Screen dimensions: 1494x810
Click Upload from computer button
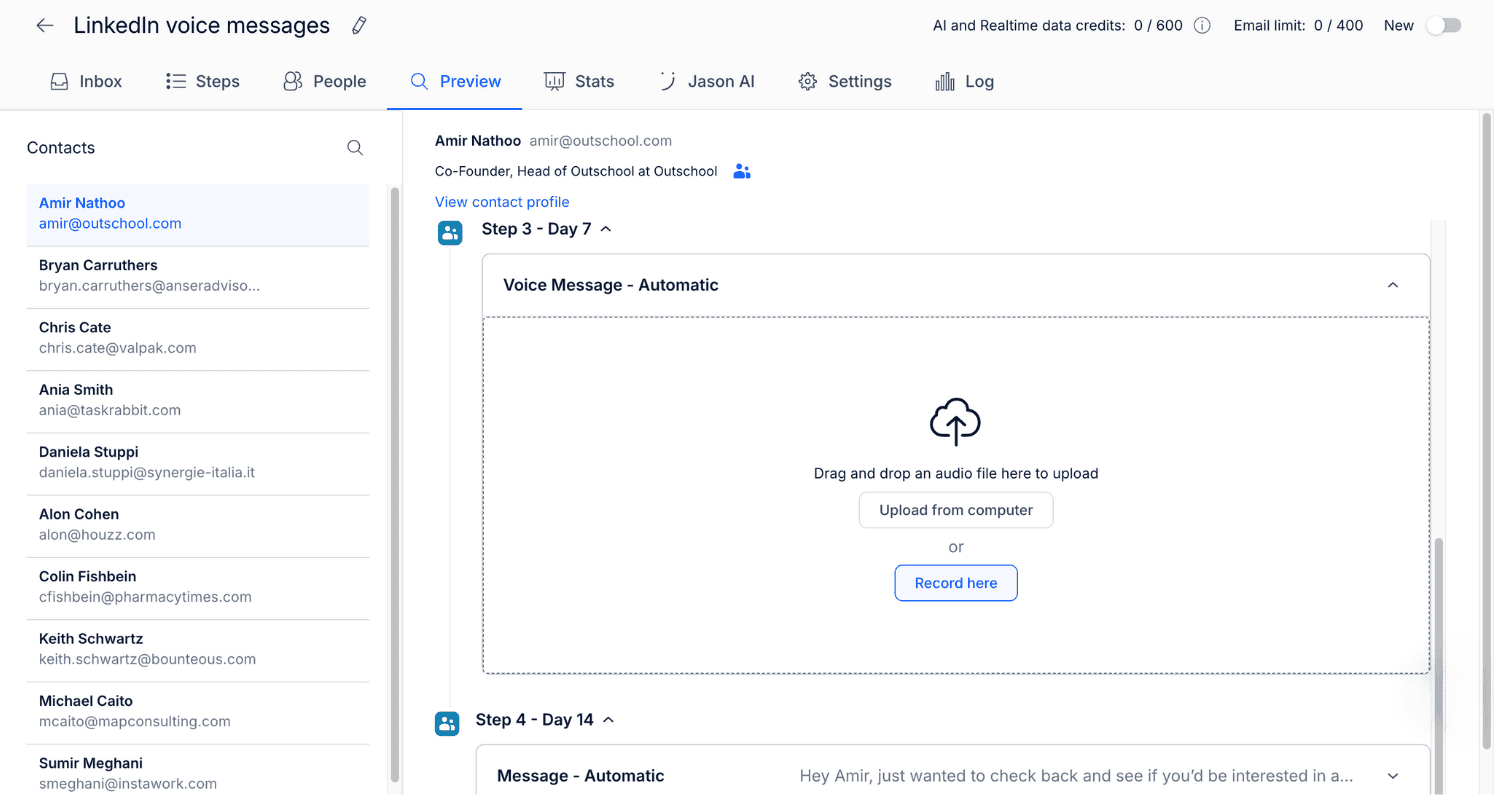coord(955,510)
